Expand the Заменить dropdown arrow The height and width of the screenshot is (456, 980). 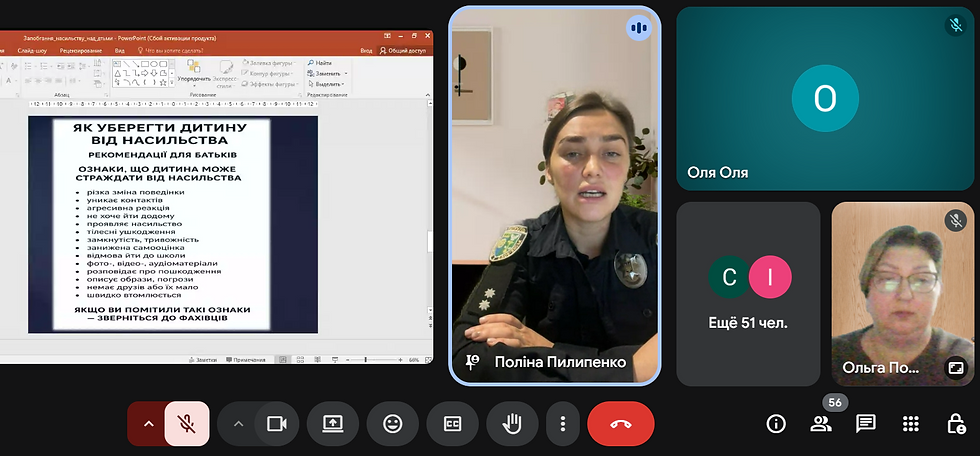(346, 73)
